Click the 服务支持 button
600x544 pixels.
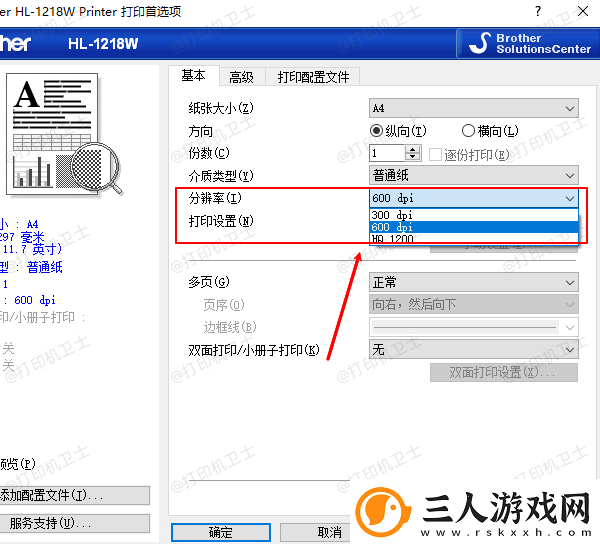pos(74,523)
